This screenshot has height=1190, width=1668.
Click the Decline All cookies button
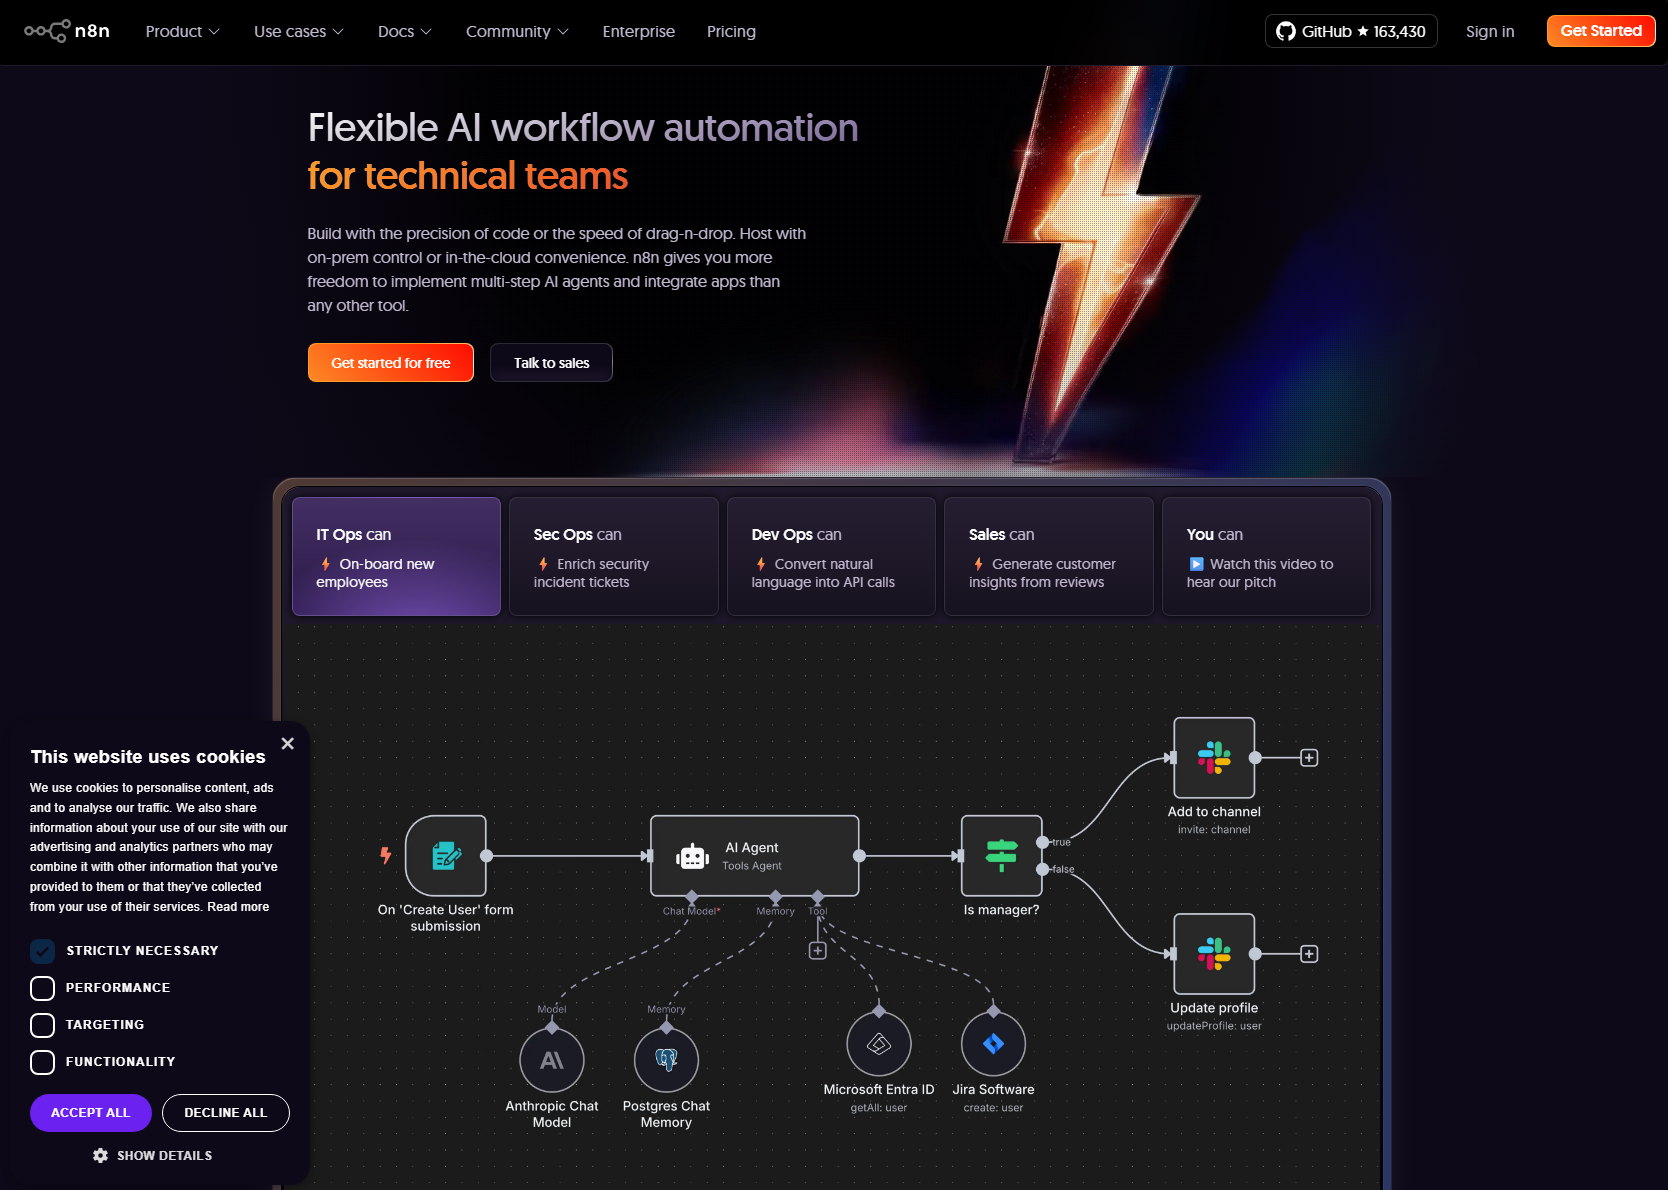(226, 1113)
